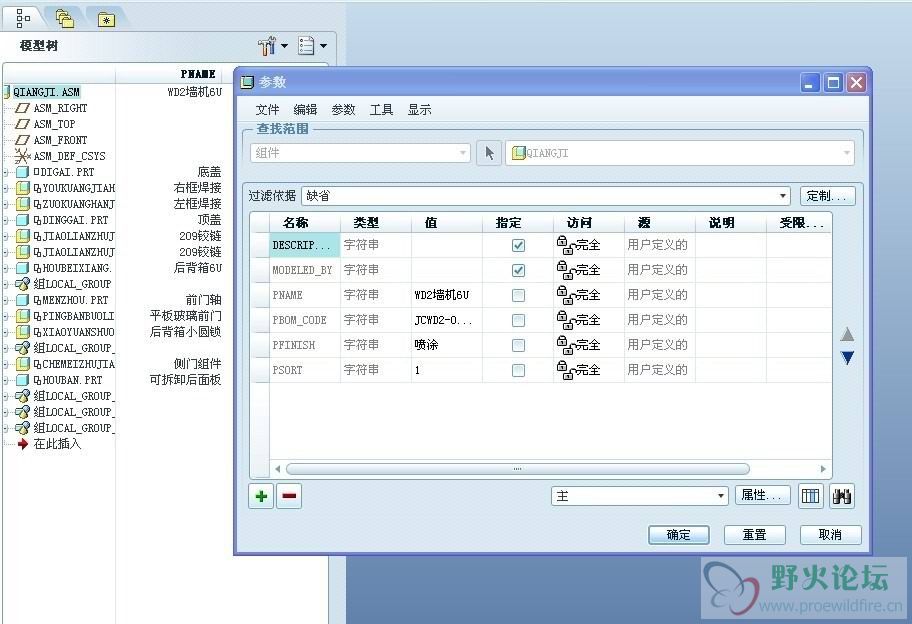Open the model tree settings hammer tool
The image size is (912, 624).
[x=266, y=45]
